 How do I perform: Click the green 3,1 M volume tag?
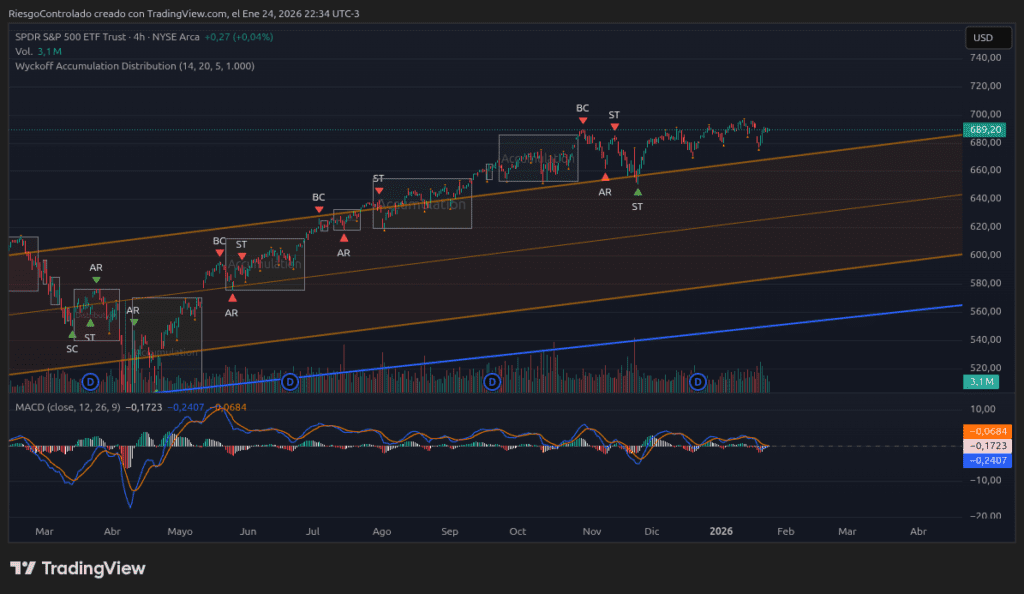coord(981,382)
